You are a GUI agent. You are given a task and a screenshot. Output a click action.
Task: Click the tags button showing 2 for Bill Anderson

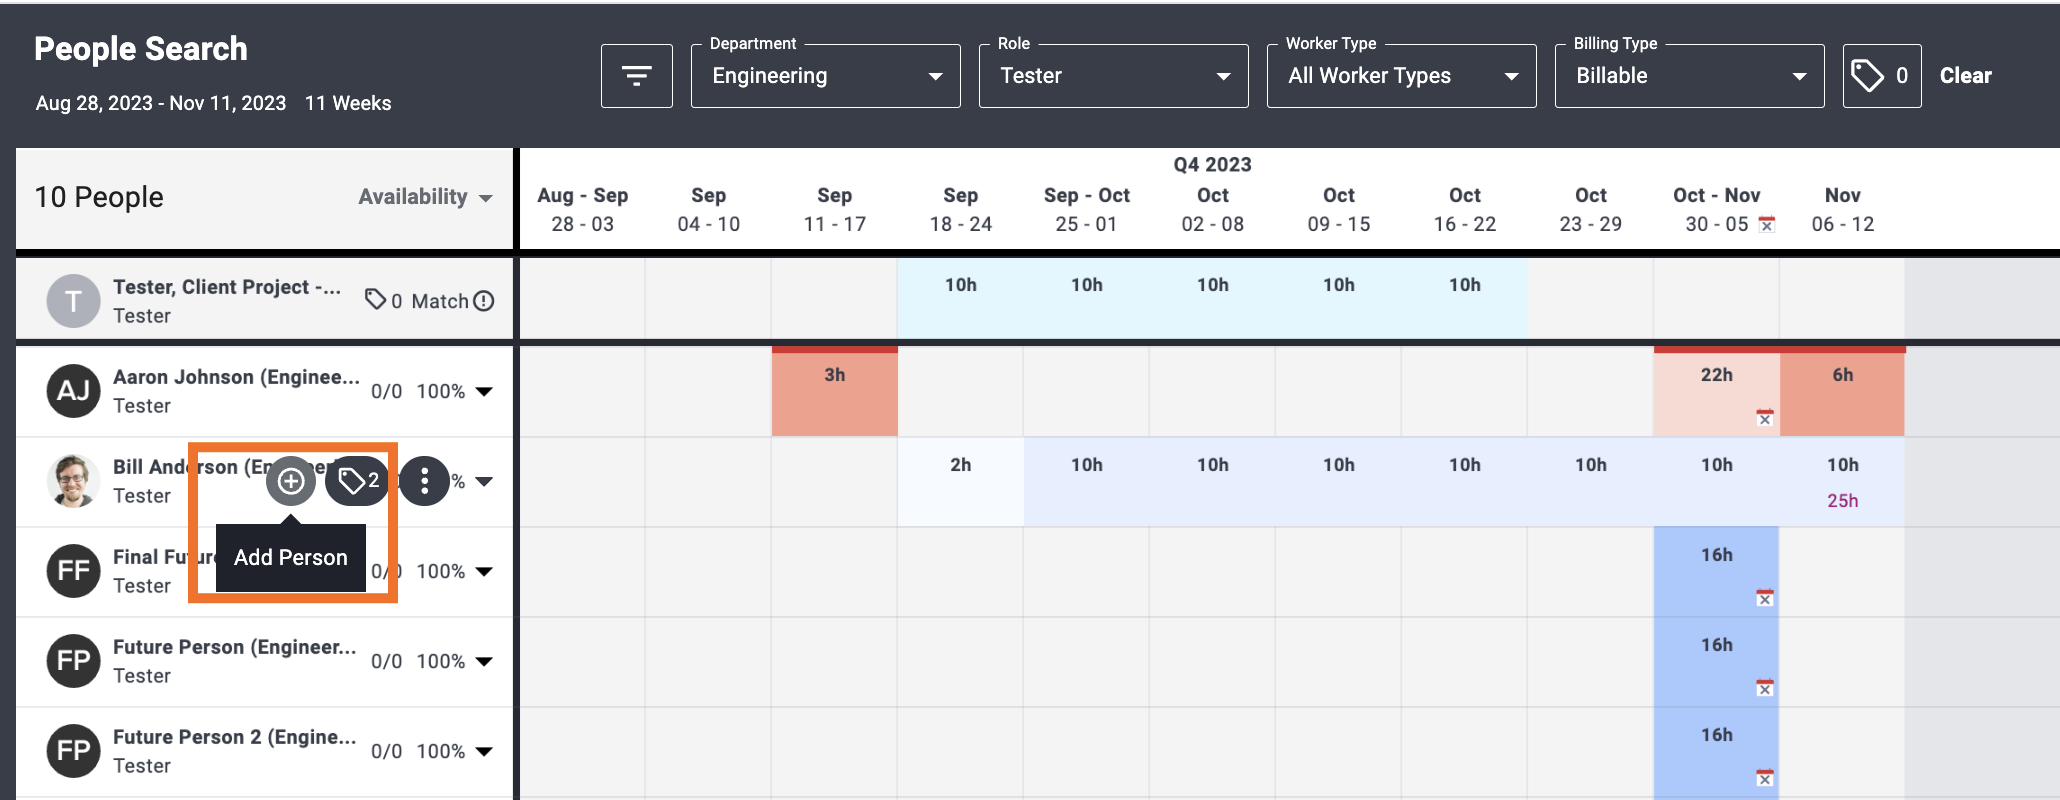(357, 481)
